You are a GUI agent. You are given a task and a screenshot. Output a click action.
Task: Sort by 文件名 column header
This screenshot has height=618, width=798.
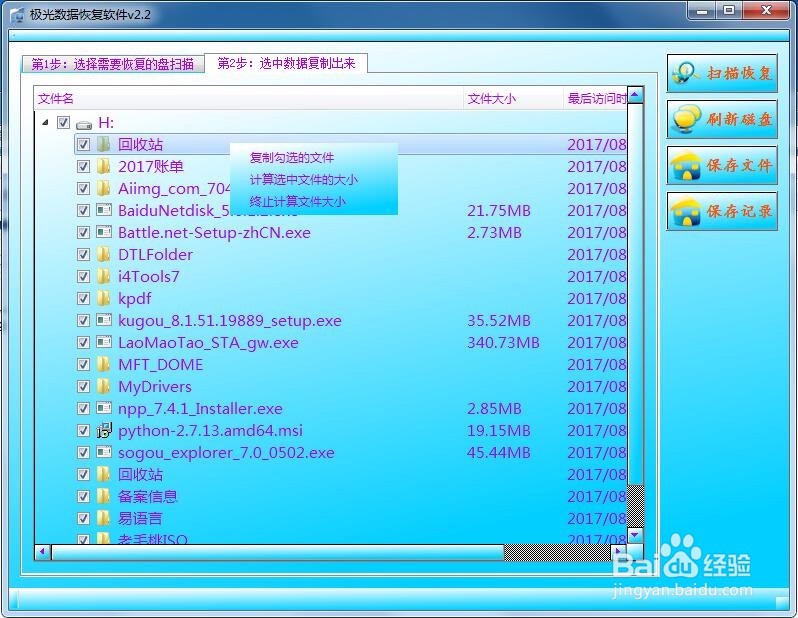pyautogui.click(x=249, y=99)
